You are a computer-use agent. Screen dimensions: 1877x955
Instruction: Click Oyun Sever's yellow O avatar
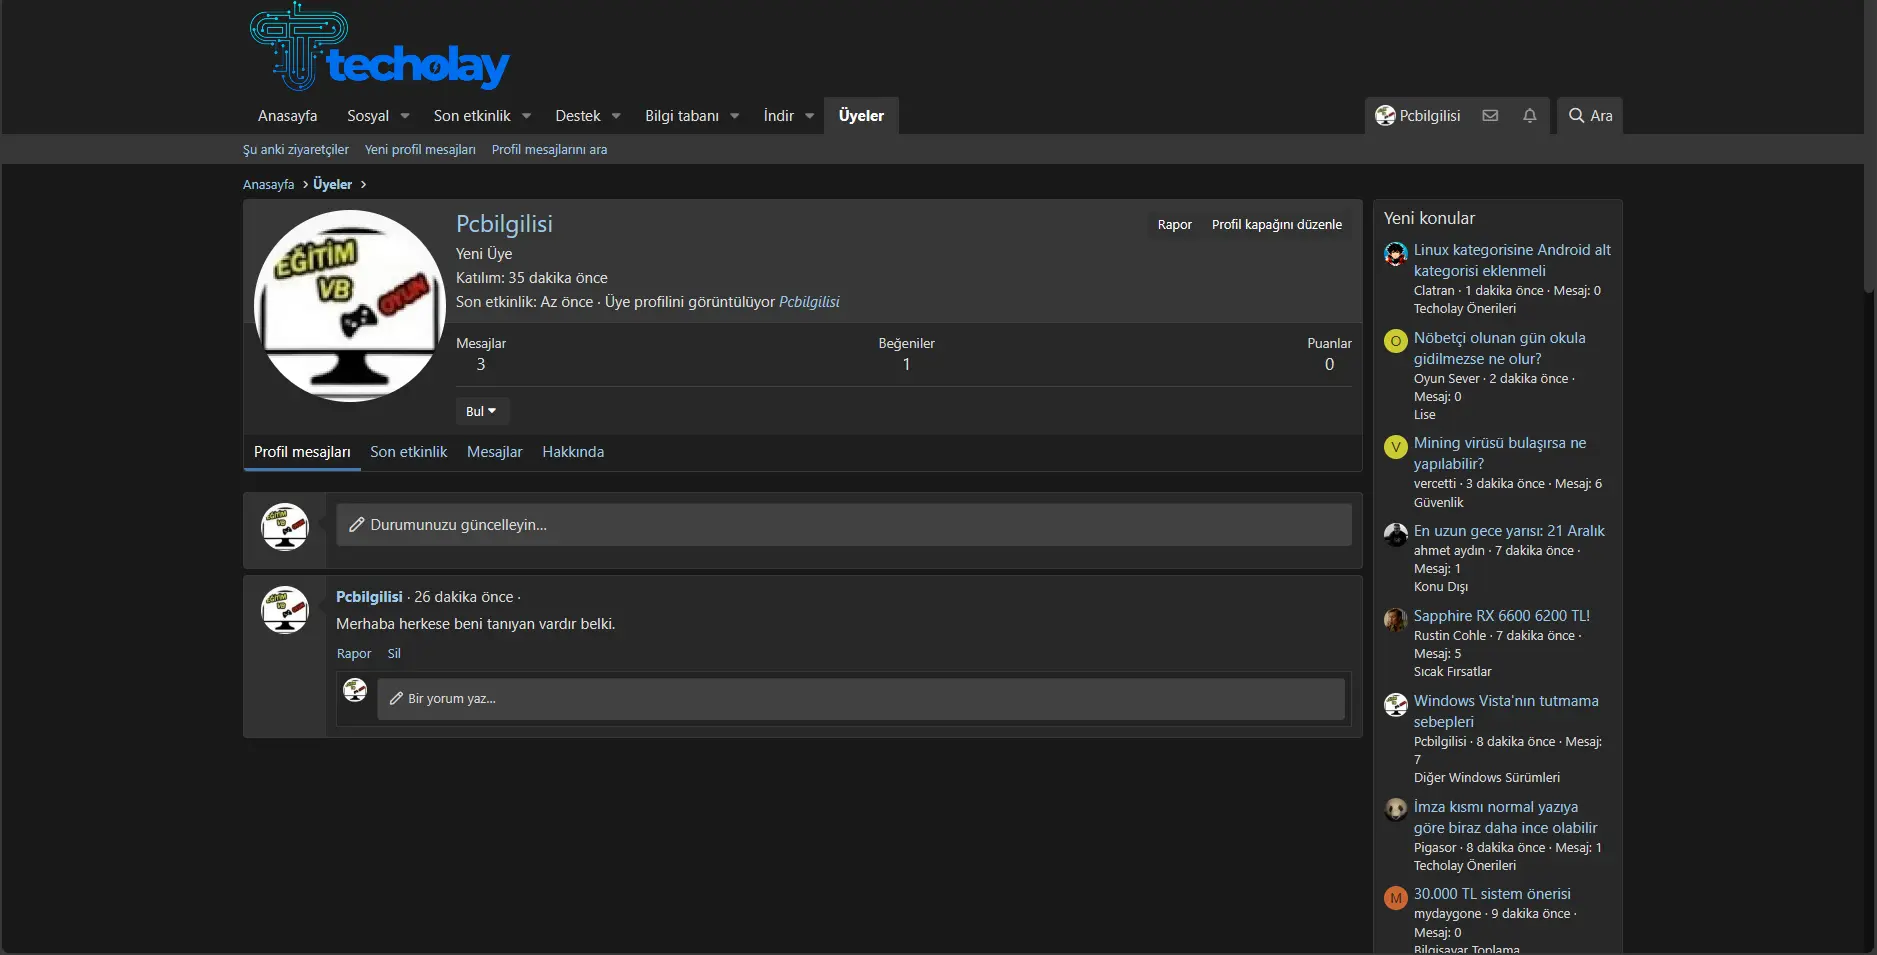tap(1395, 341)
